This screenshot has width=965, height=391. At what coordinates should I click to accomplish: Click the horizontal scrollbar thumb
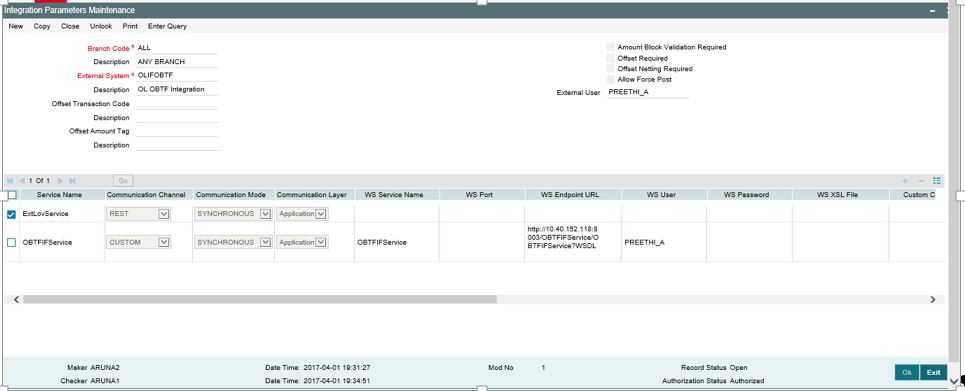pyautogui.click(x=260, y=299)
